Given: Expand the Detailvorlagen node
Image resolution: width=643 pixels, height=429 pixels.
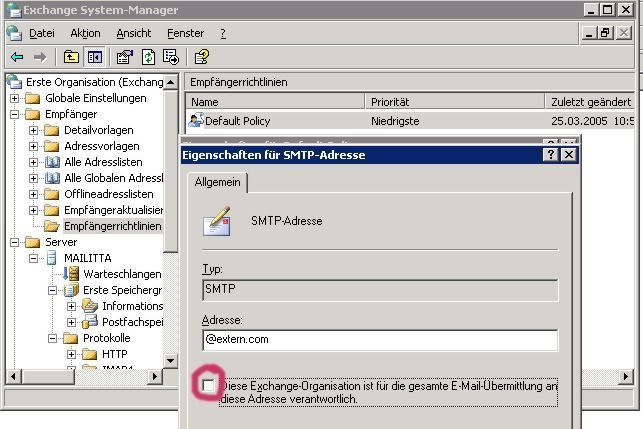Looking at the screenshot, I should tap(34, 130).
